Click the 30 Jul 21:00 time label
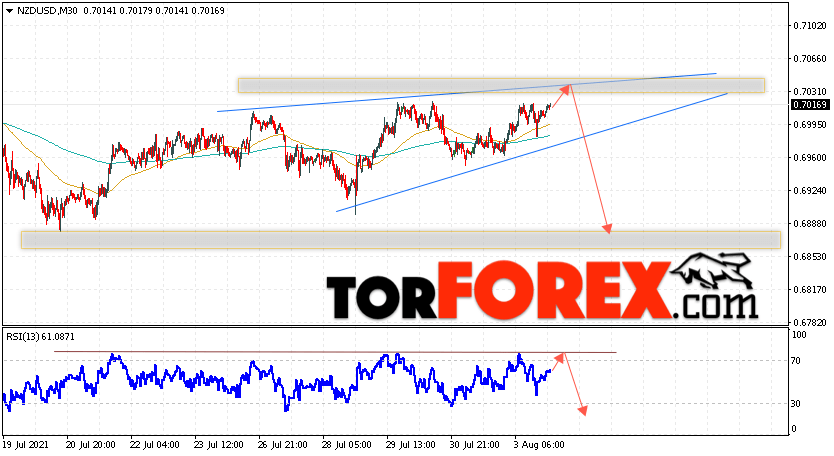The height and width of the screenshot is (456, 834). click(x=474, y=444)
